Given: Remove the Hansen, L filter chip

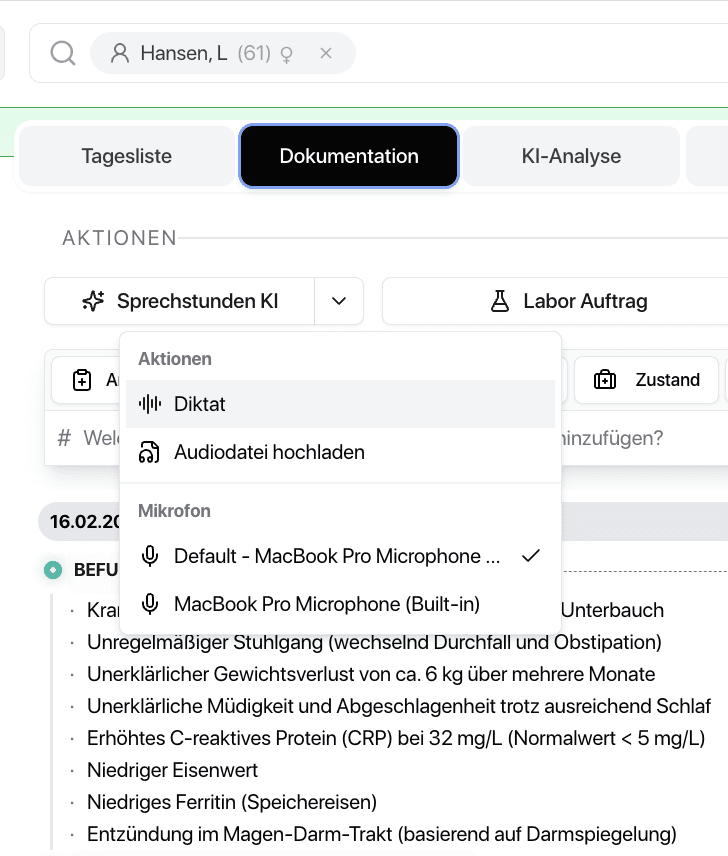Looking at the screenshot, I should click(325, 53).
